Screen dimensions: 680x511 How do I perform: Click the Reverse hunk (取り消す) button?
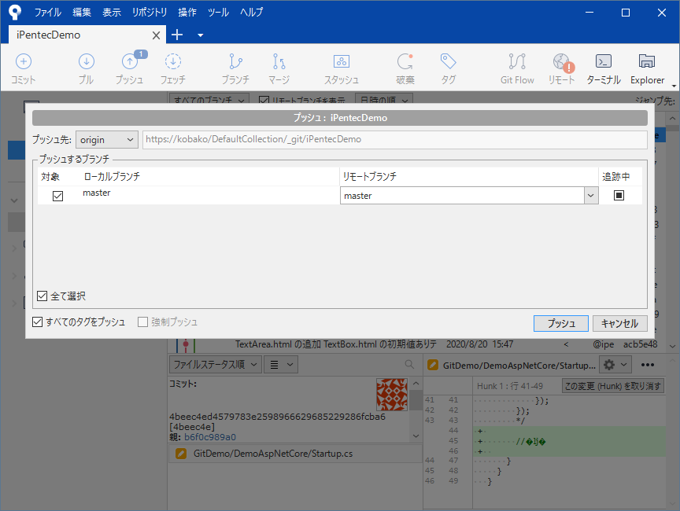[613, 386]
